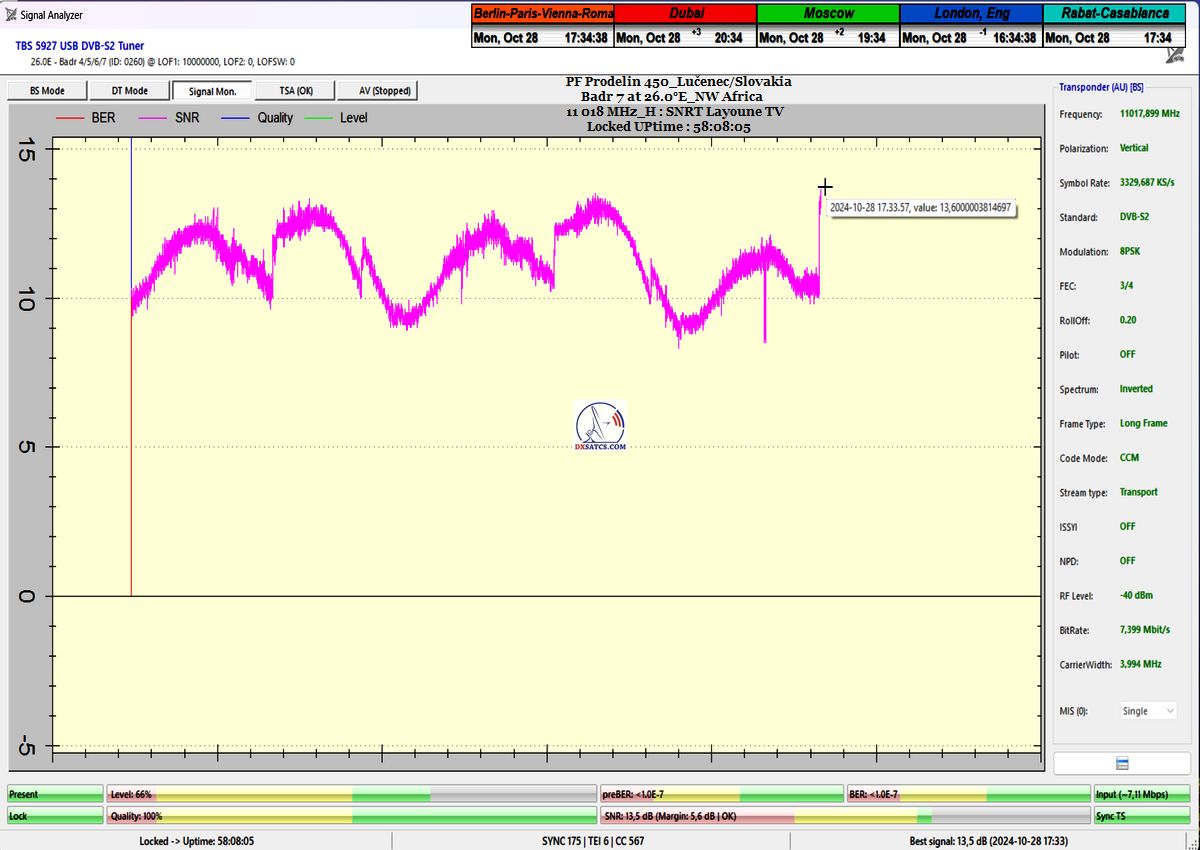Click the Dubai world clock panel

pyautogui.click(x=685, y=25)
